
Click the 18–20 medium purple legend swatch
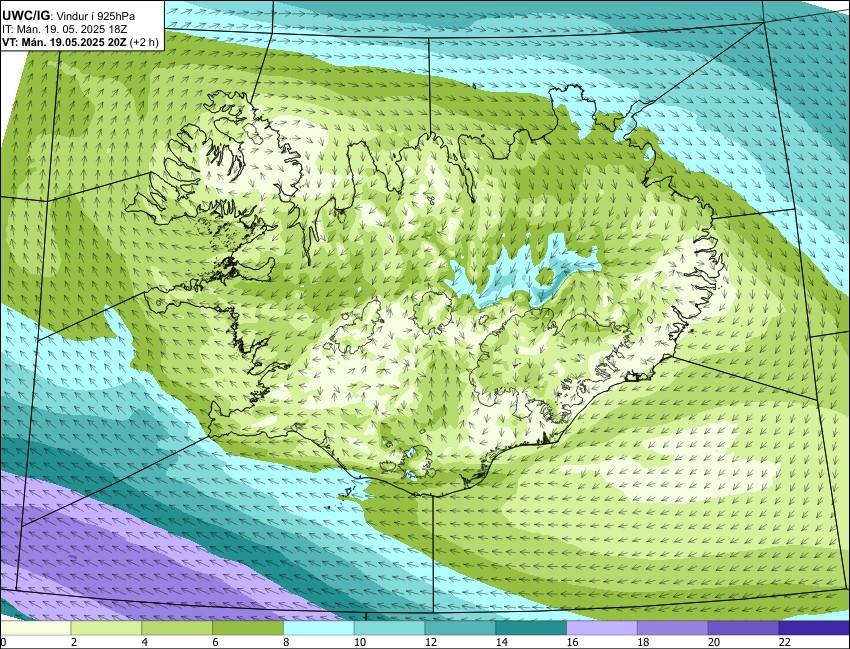coord(673,628)
